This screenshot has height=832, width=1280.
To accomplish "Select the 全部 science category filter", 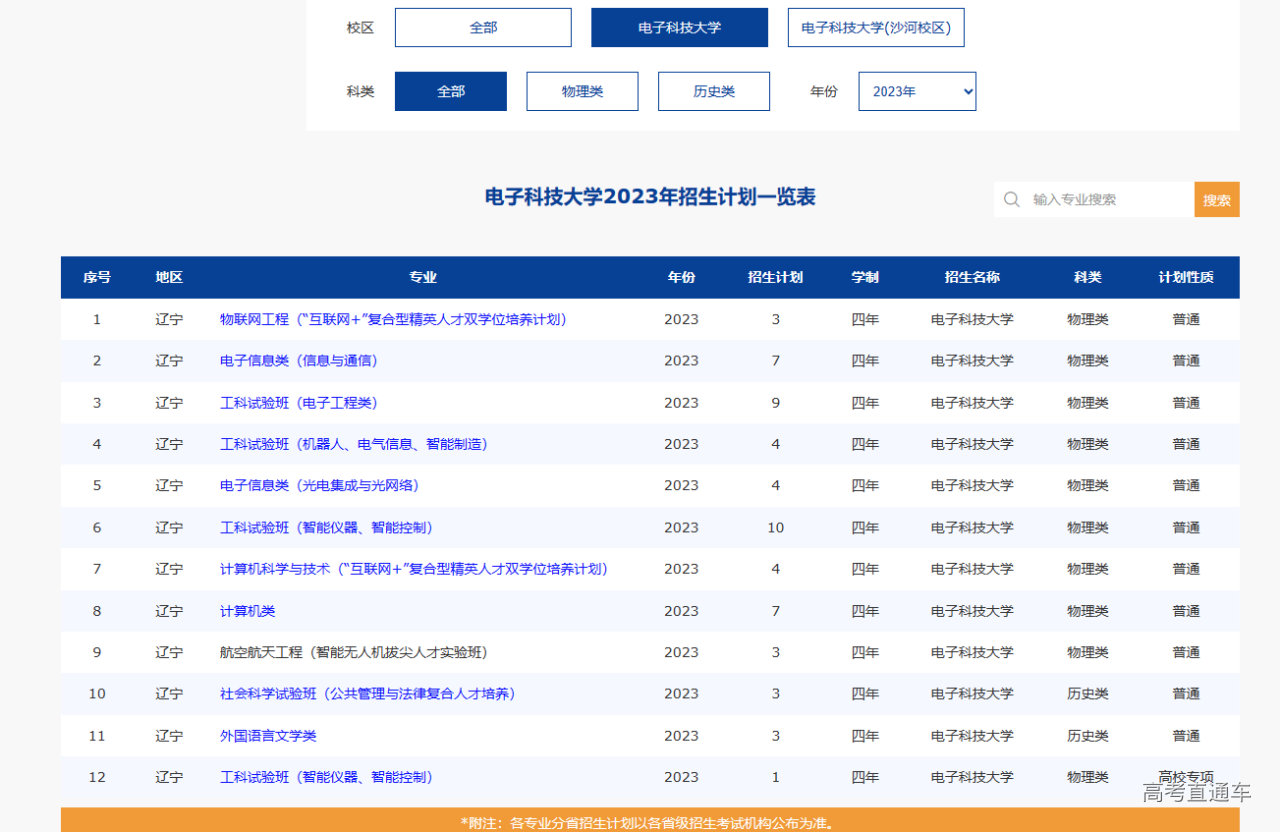I will (450, 91).
